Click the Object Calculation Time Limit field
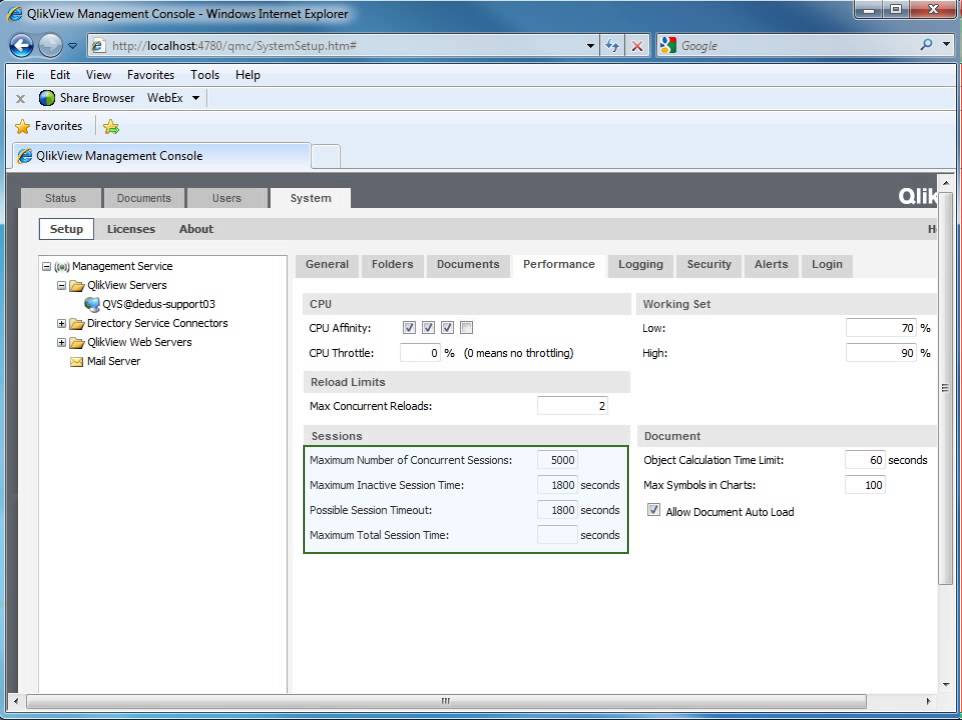962x720 pixels. point(865,460)
